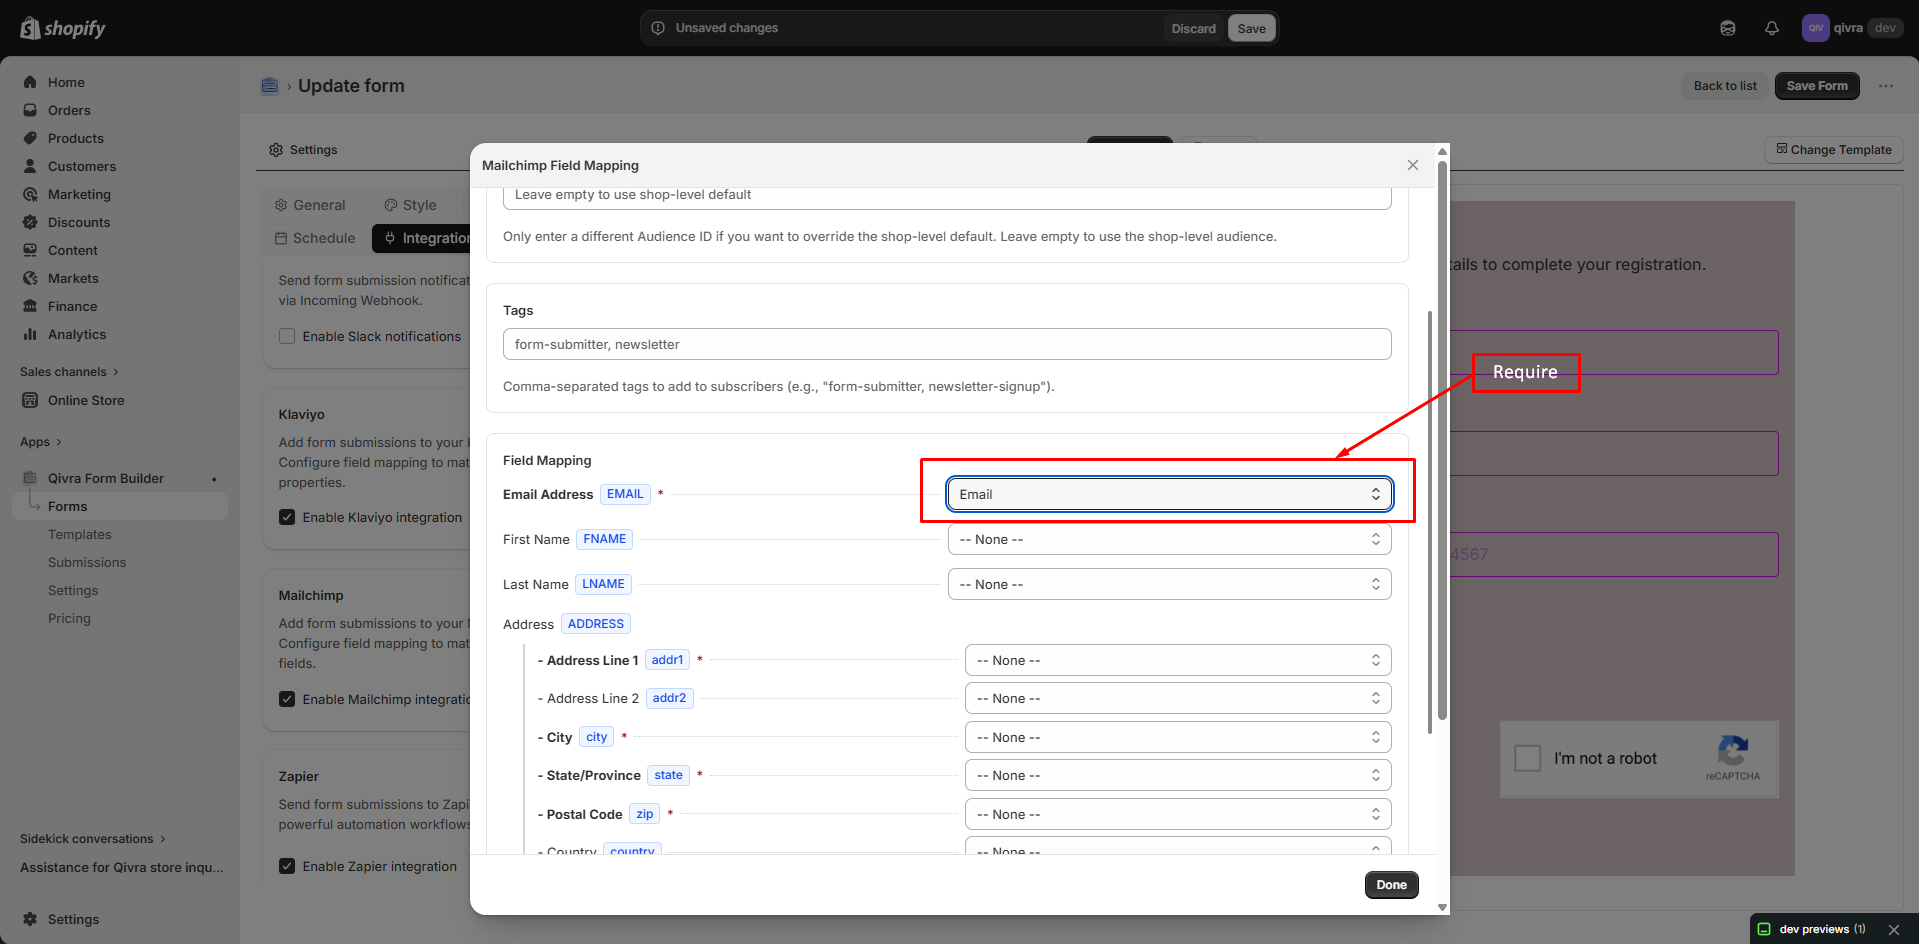Expand Sidekick conversations
The width and height of the screenshot is (1919, 944).
[x=93, y=839]
